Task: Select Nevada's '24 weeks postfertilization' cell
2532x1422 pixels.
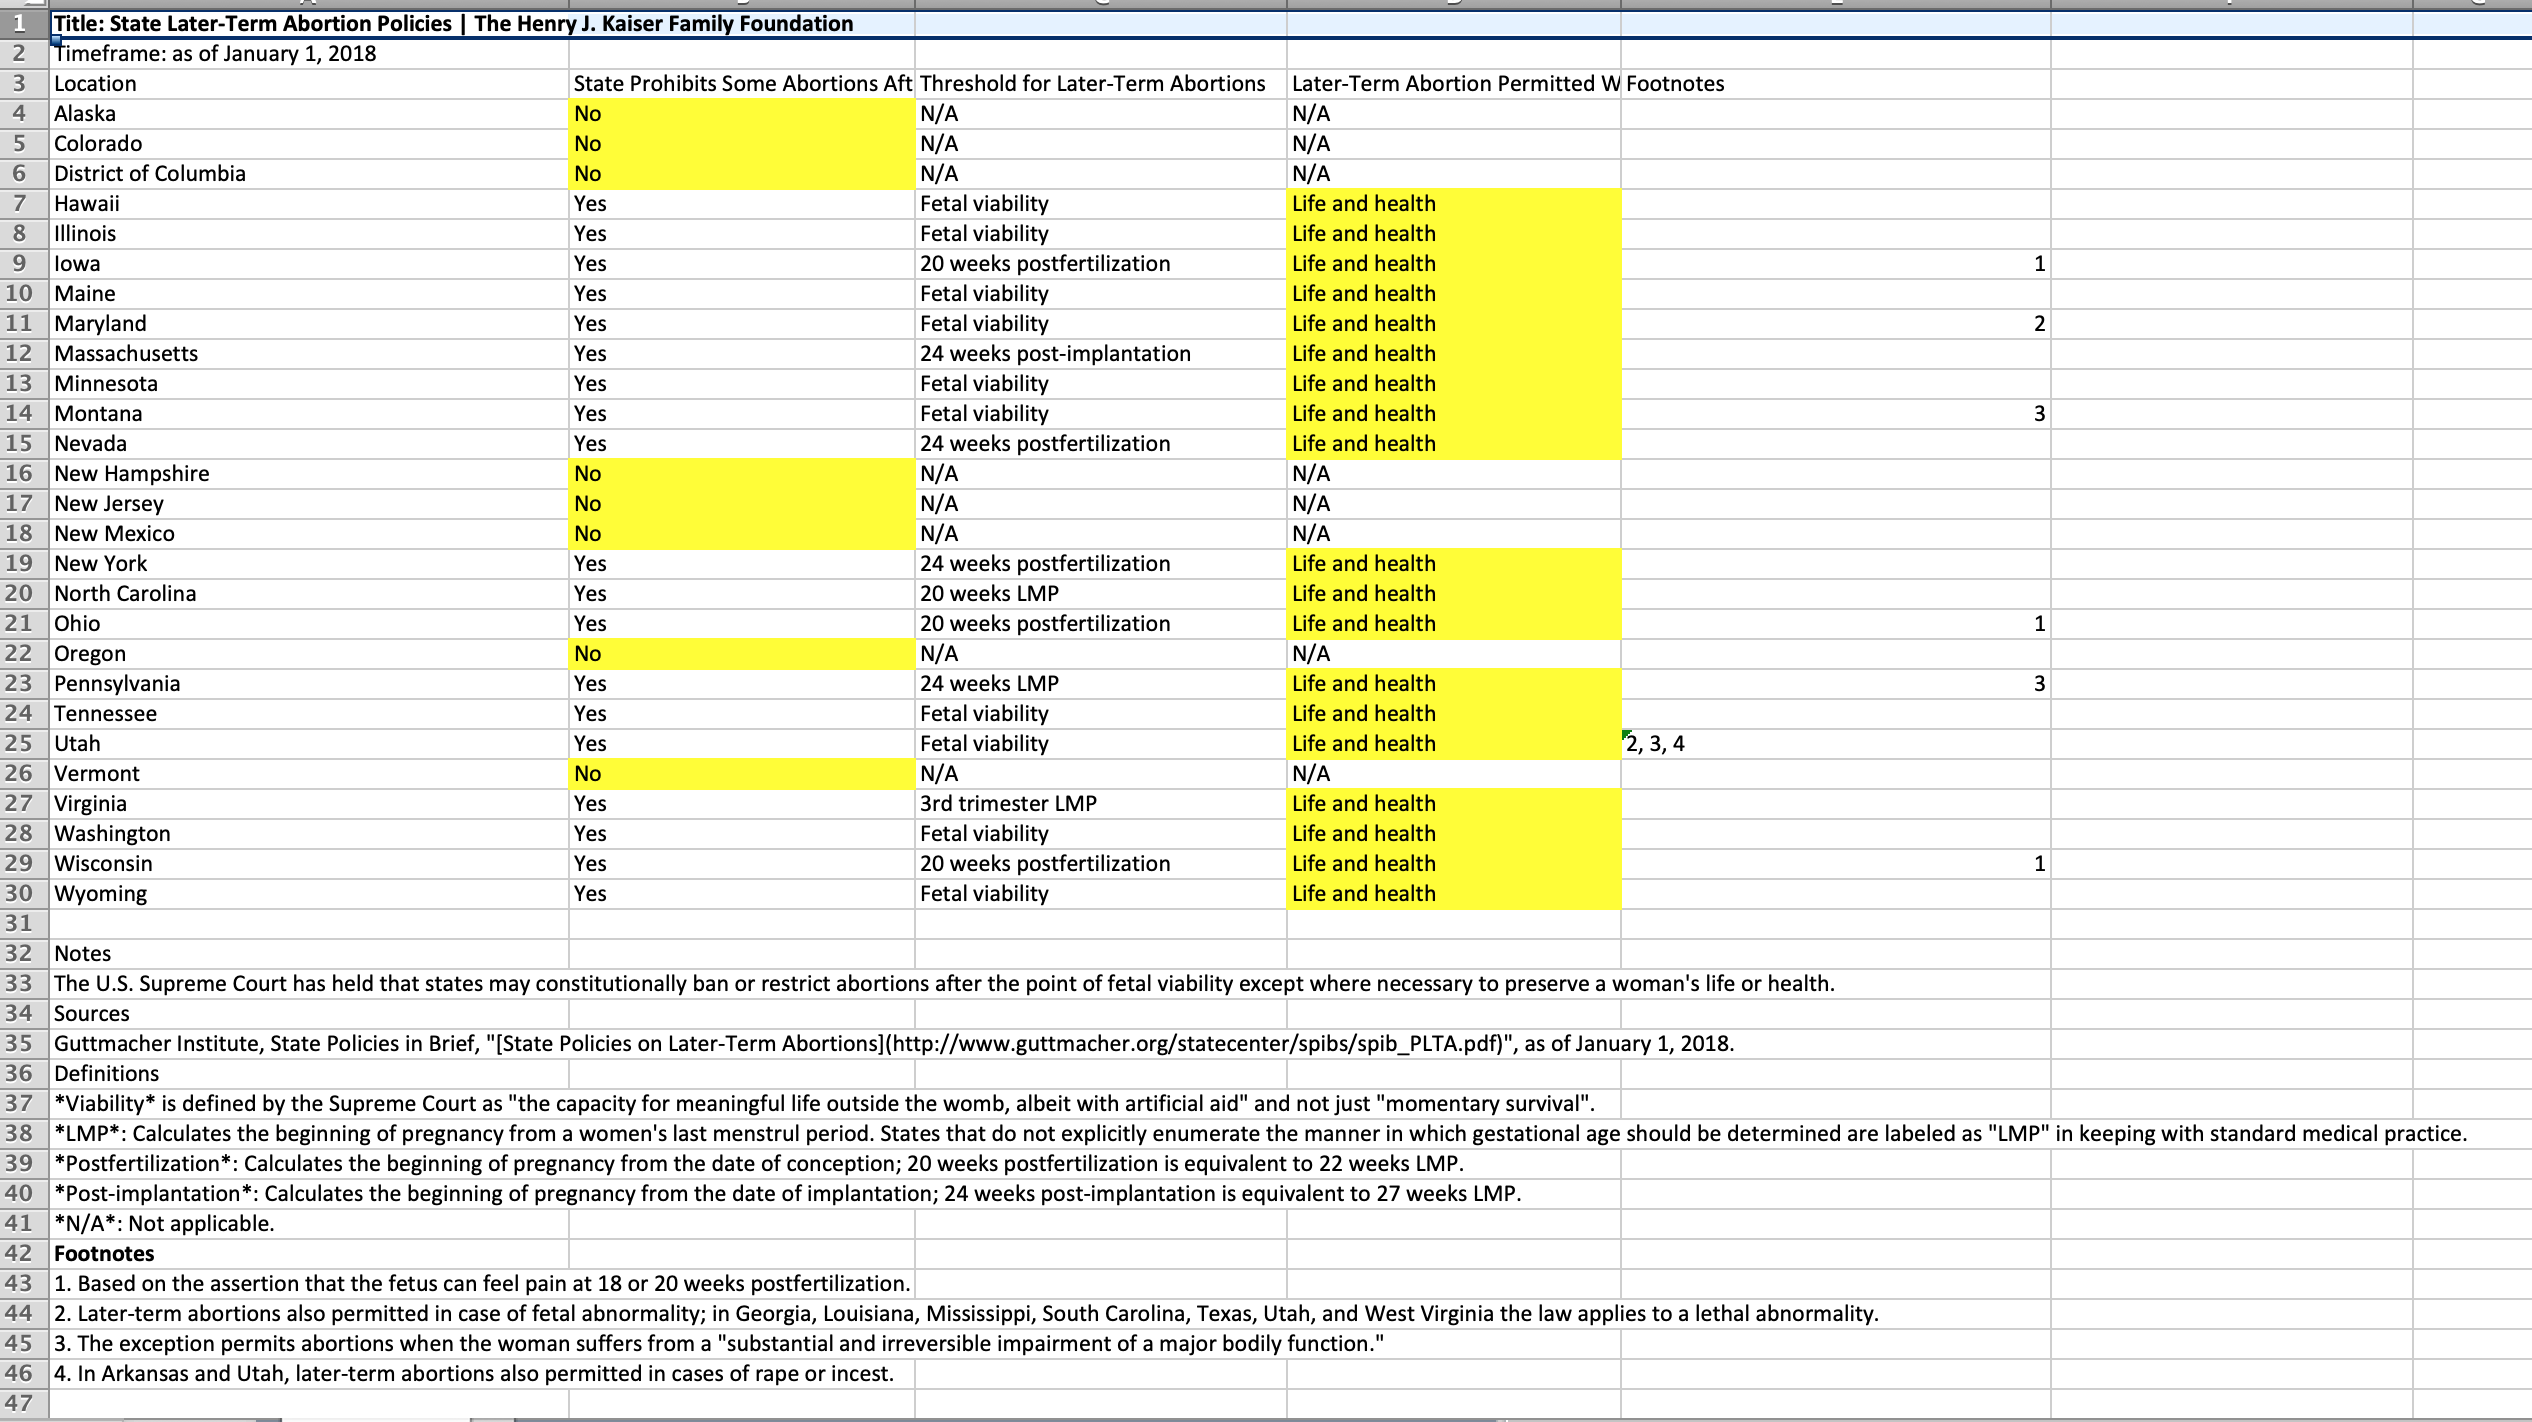Action: 1100,444
